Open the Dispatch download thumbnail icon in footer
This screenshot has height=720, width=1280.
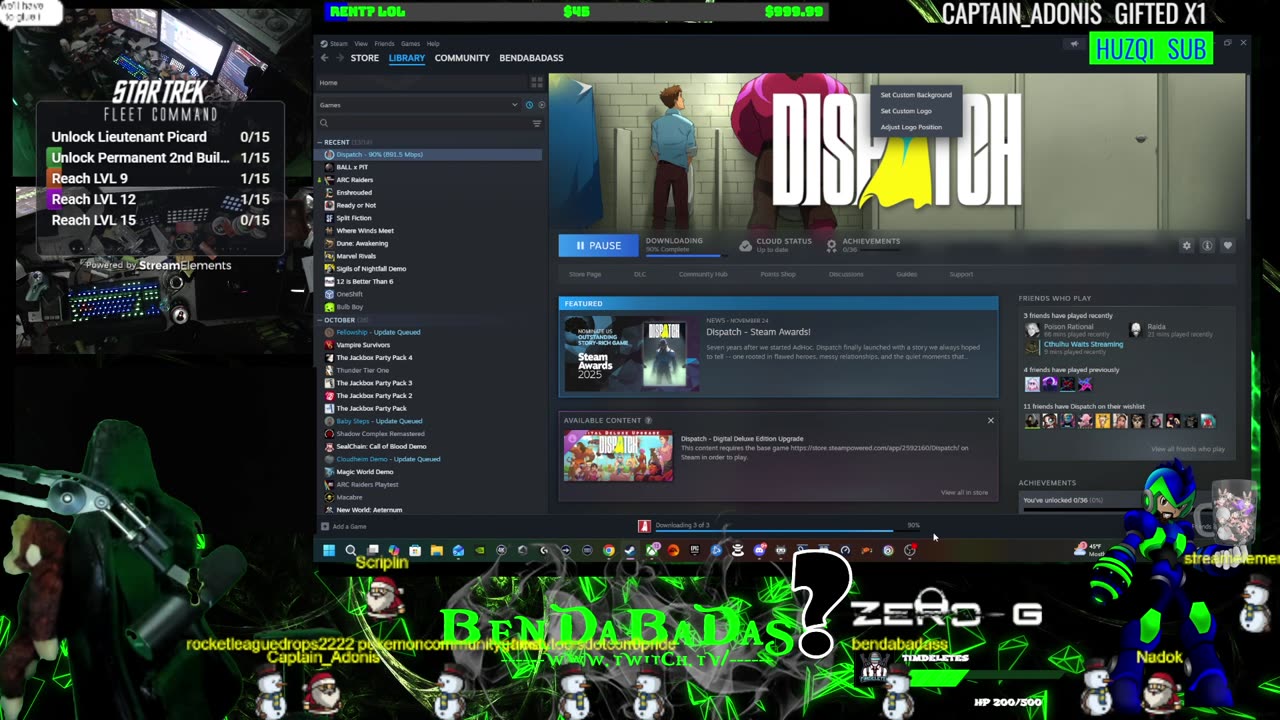pos(644,526)
